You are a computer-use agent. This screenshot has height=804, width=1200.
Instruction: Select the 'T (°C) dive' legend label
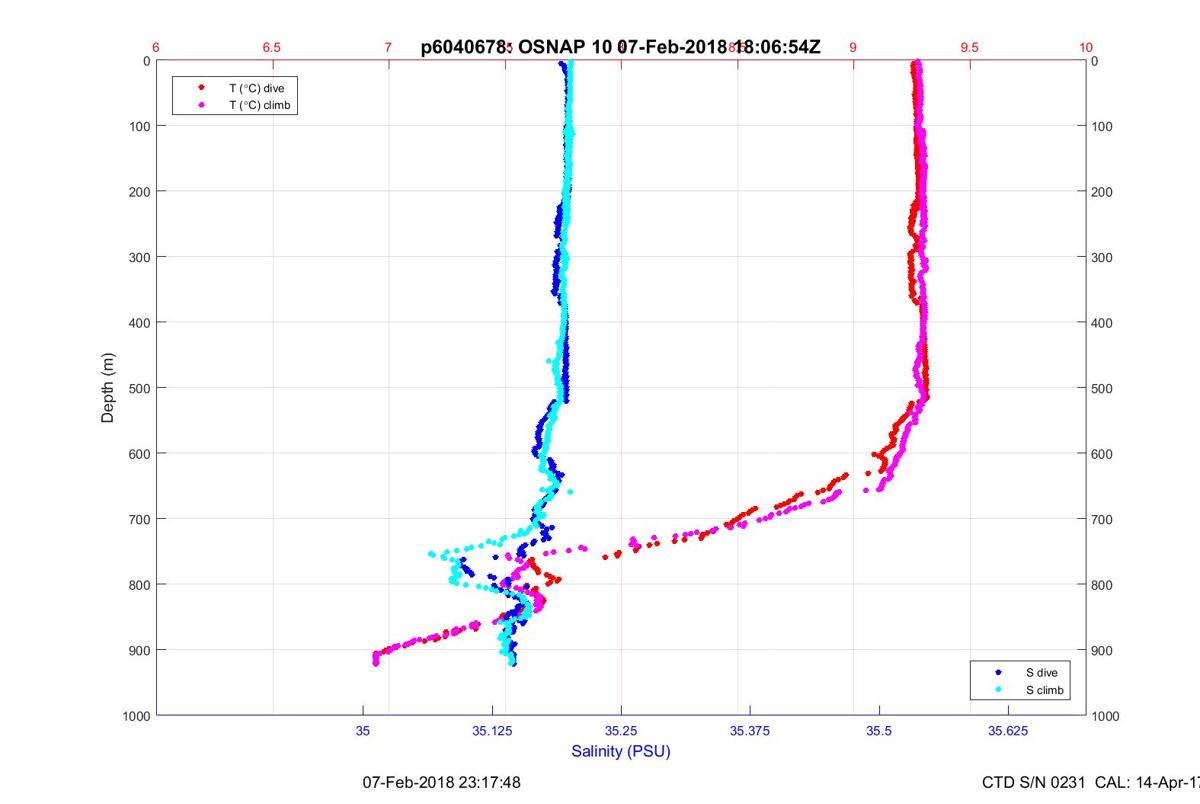[257, 88]
